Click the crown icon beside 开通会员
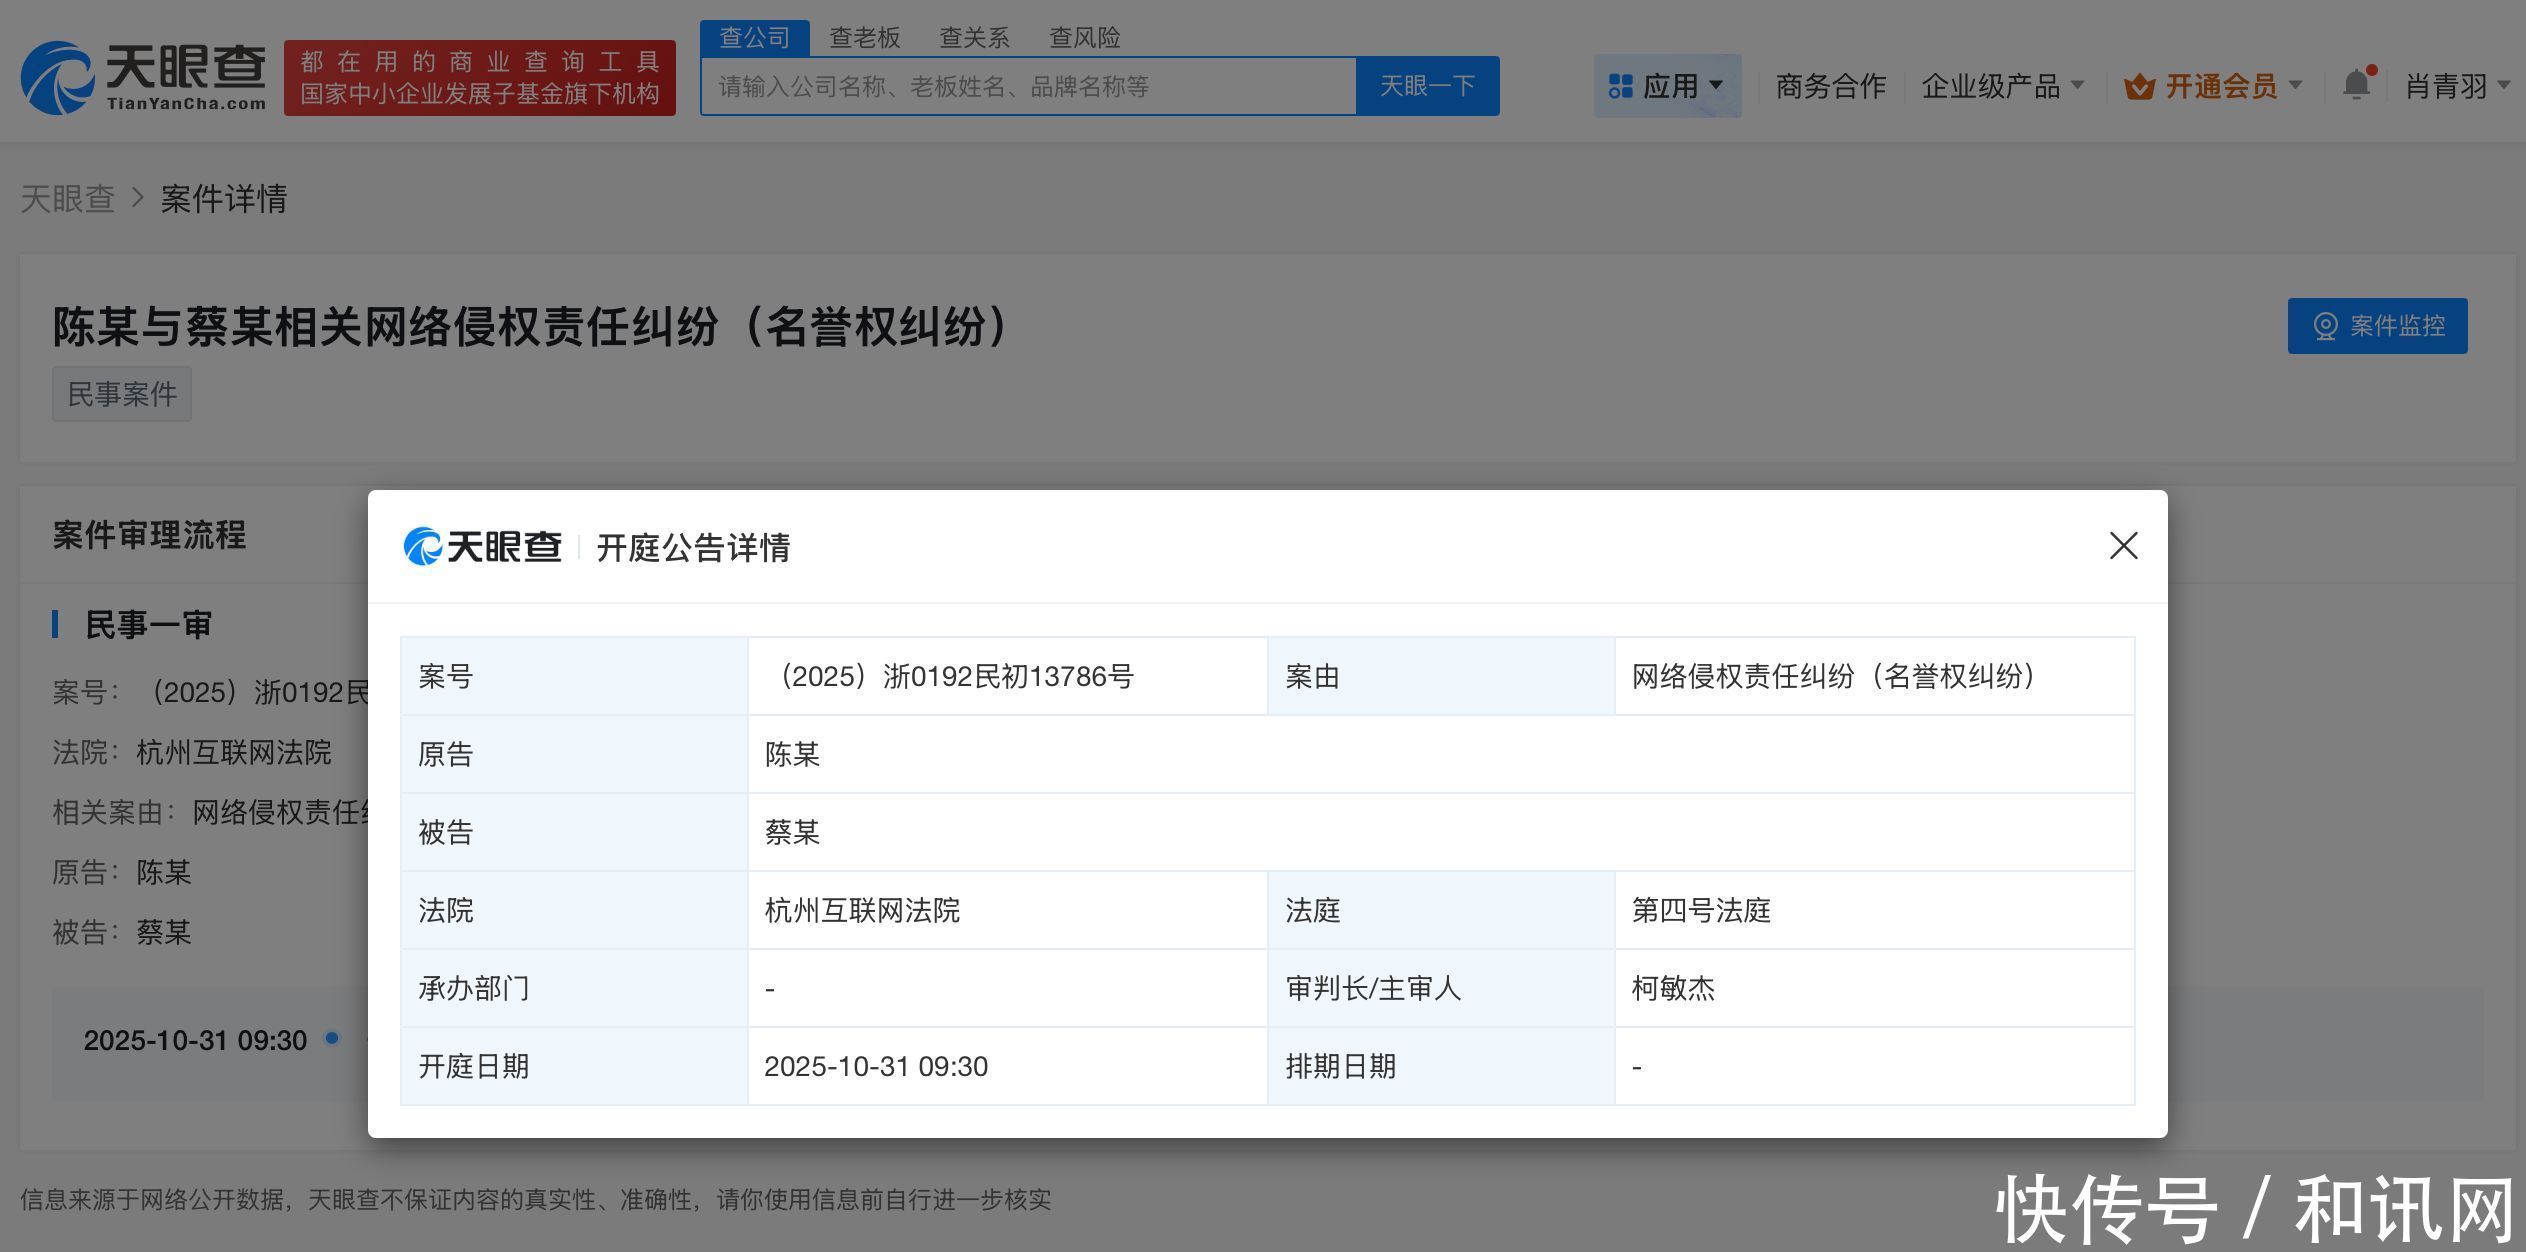2526x1252 pixels. (x=2139, y=87)
